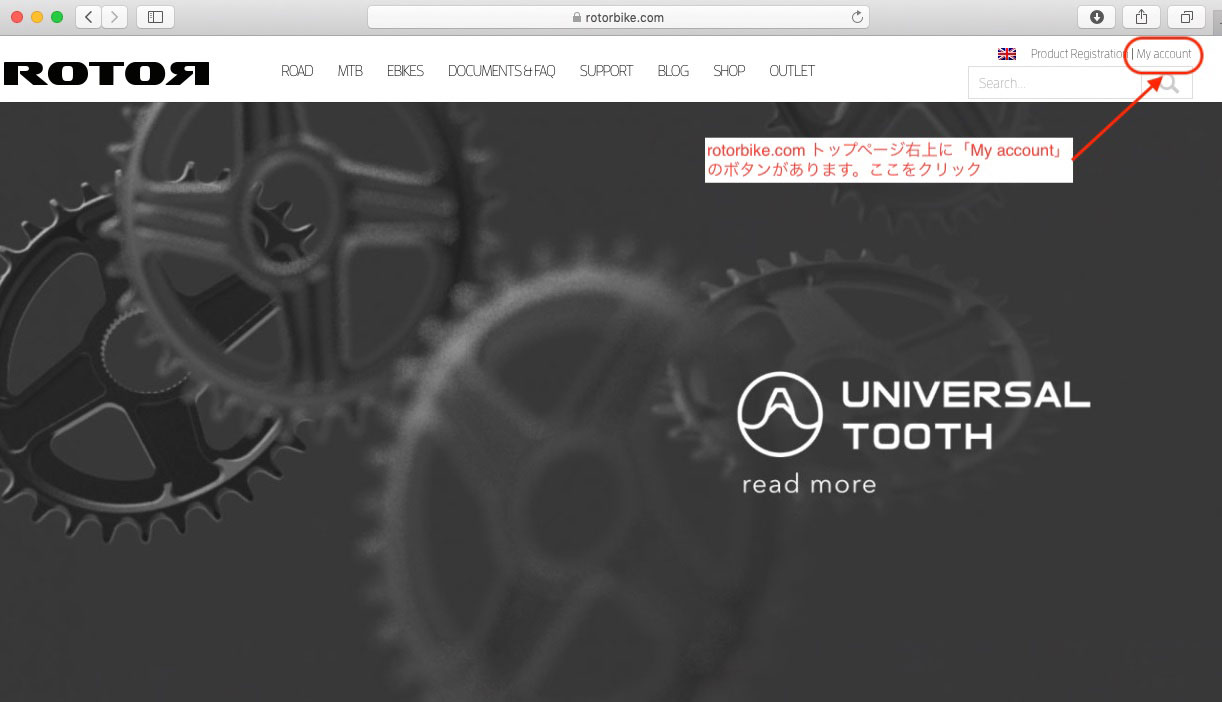Open the OUTLET menu item

pos(792,71)
